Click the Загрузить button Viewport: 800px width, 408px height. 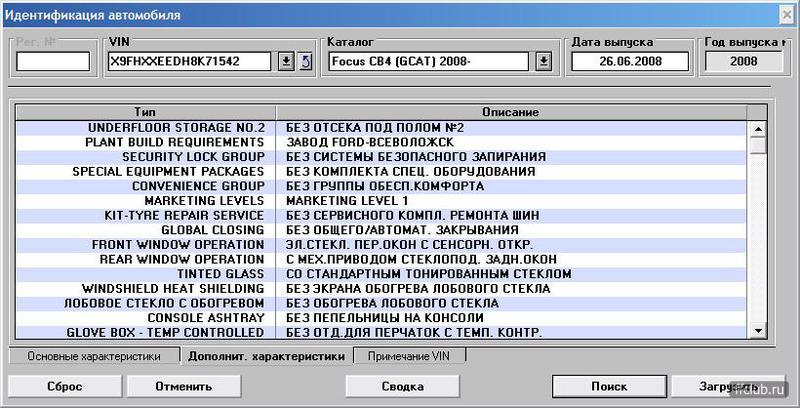pos(728,386)
